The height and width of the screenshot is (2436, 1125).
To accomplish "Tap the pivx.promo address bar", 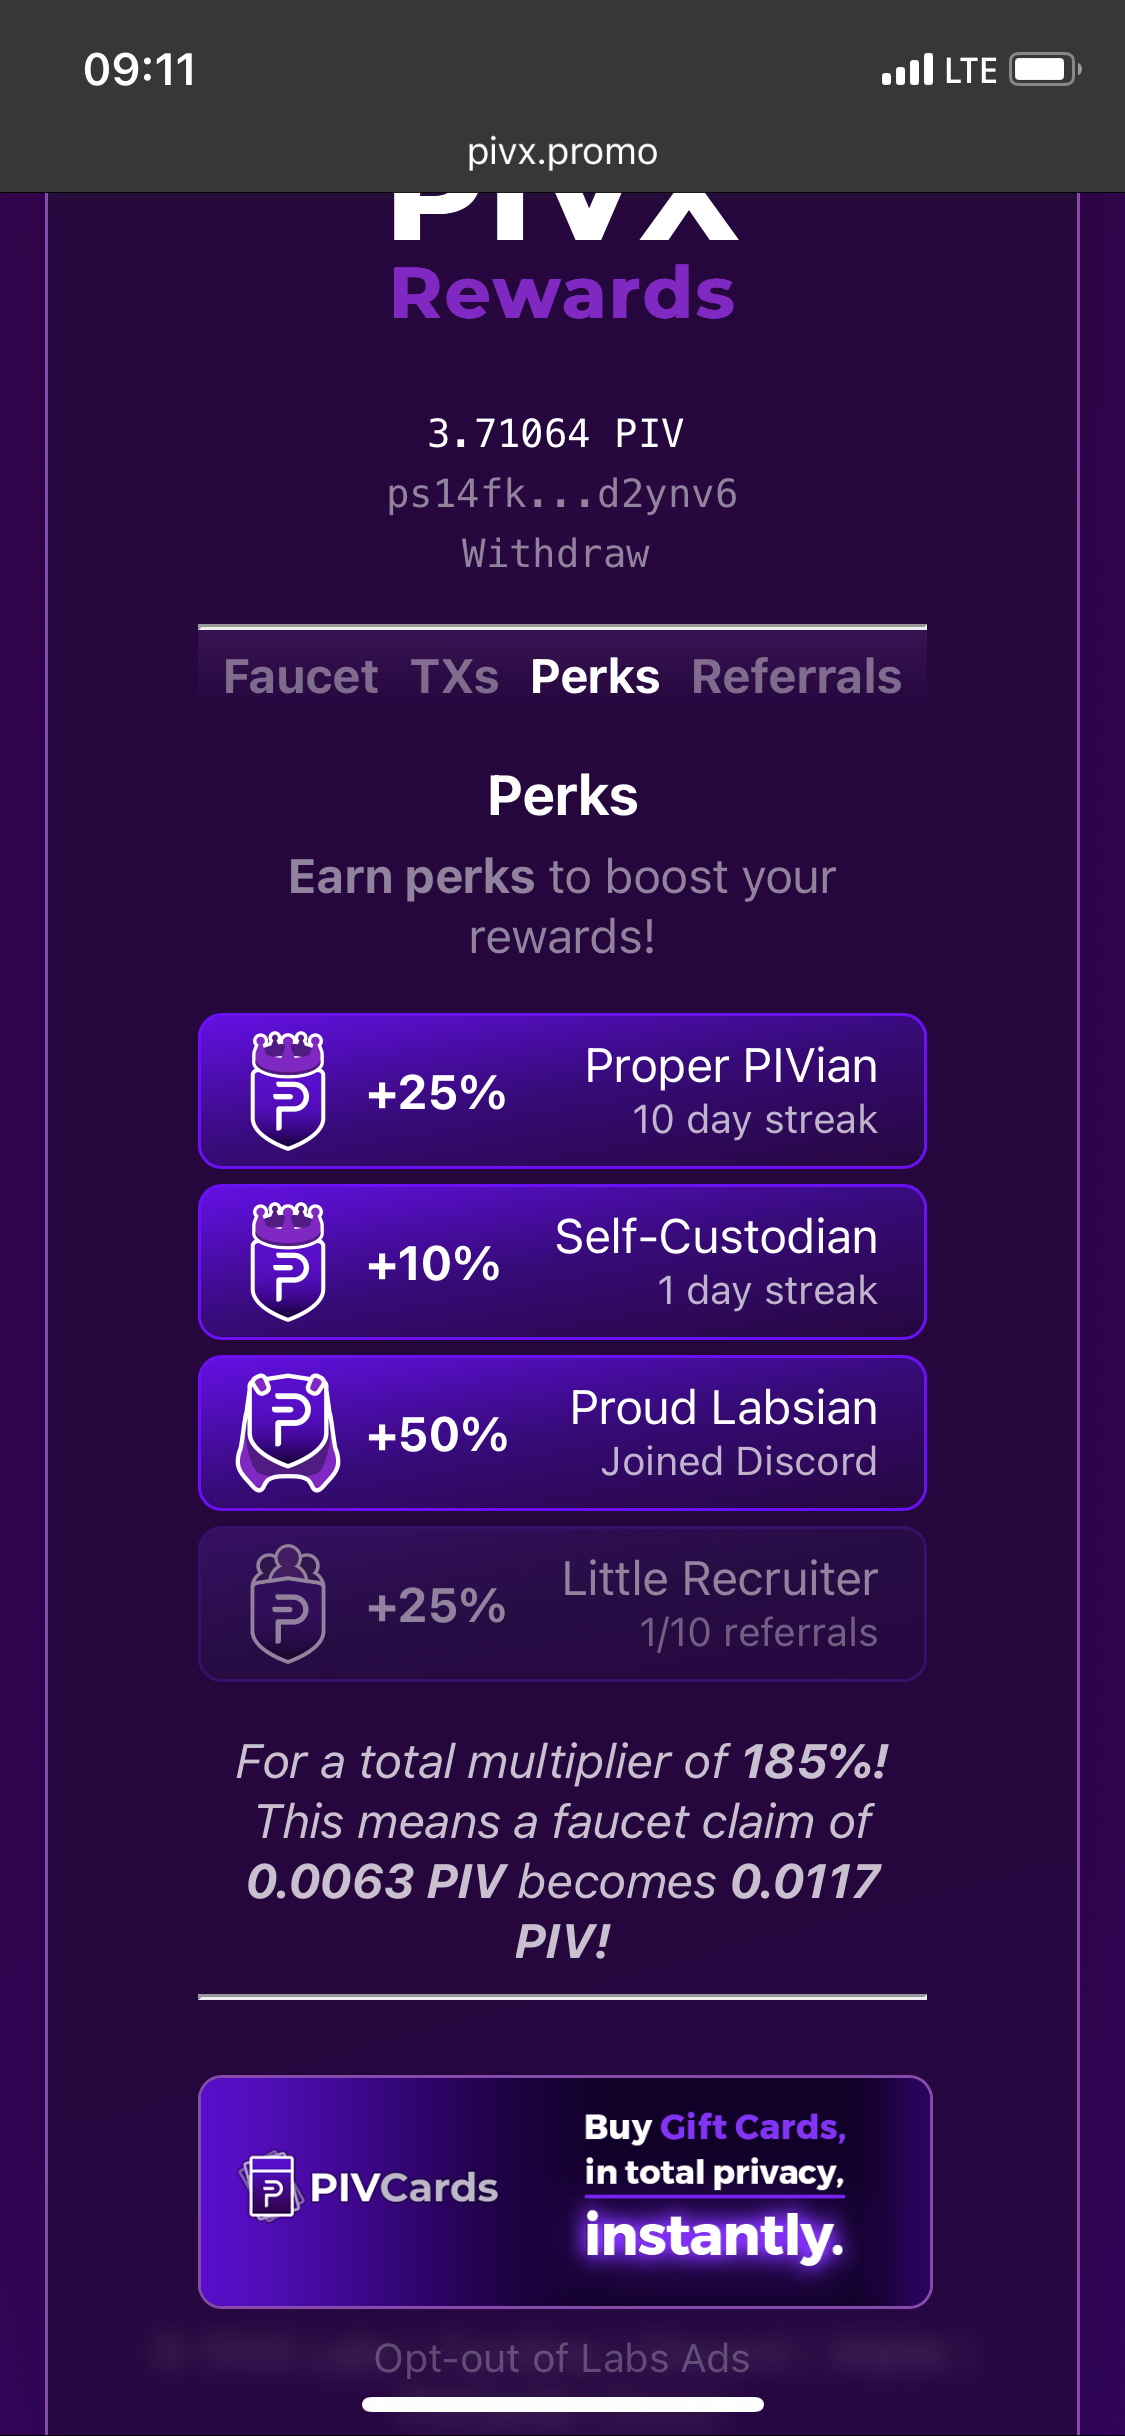I will 562,152.
